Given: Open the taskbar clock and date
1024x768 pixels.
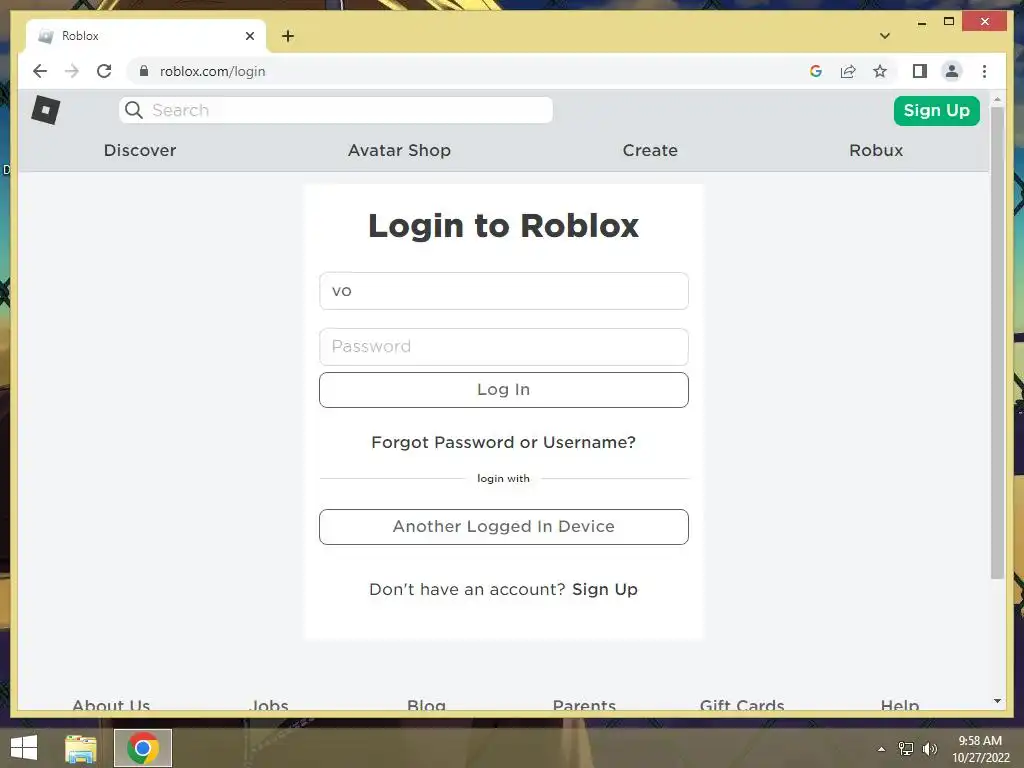Looking at the screenshot, I should 980,749.
